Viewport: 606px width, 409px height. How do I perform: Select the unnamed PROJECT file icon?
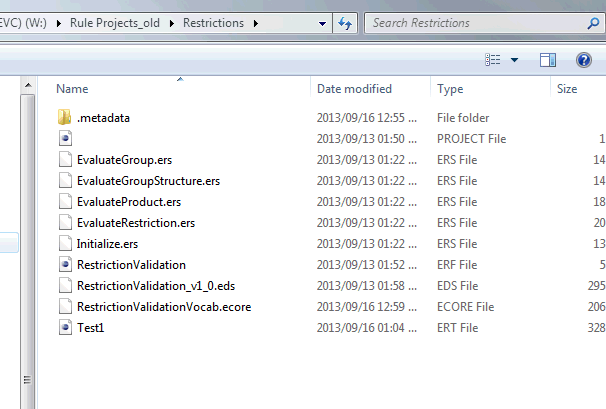pyautogui.click(x=65, y=138)
